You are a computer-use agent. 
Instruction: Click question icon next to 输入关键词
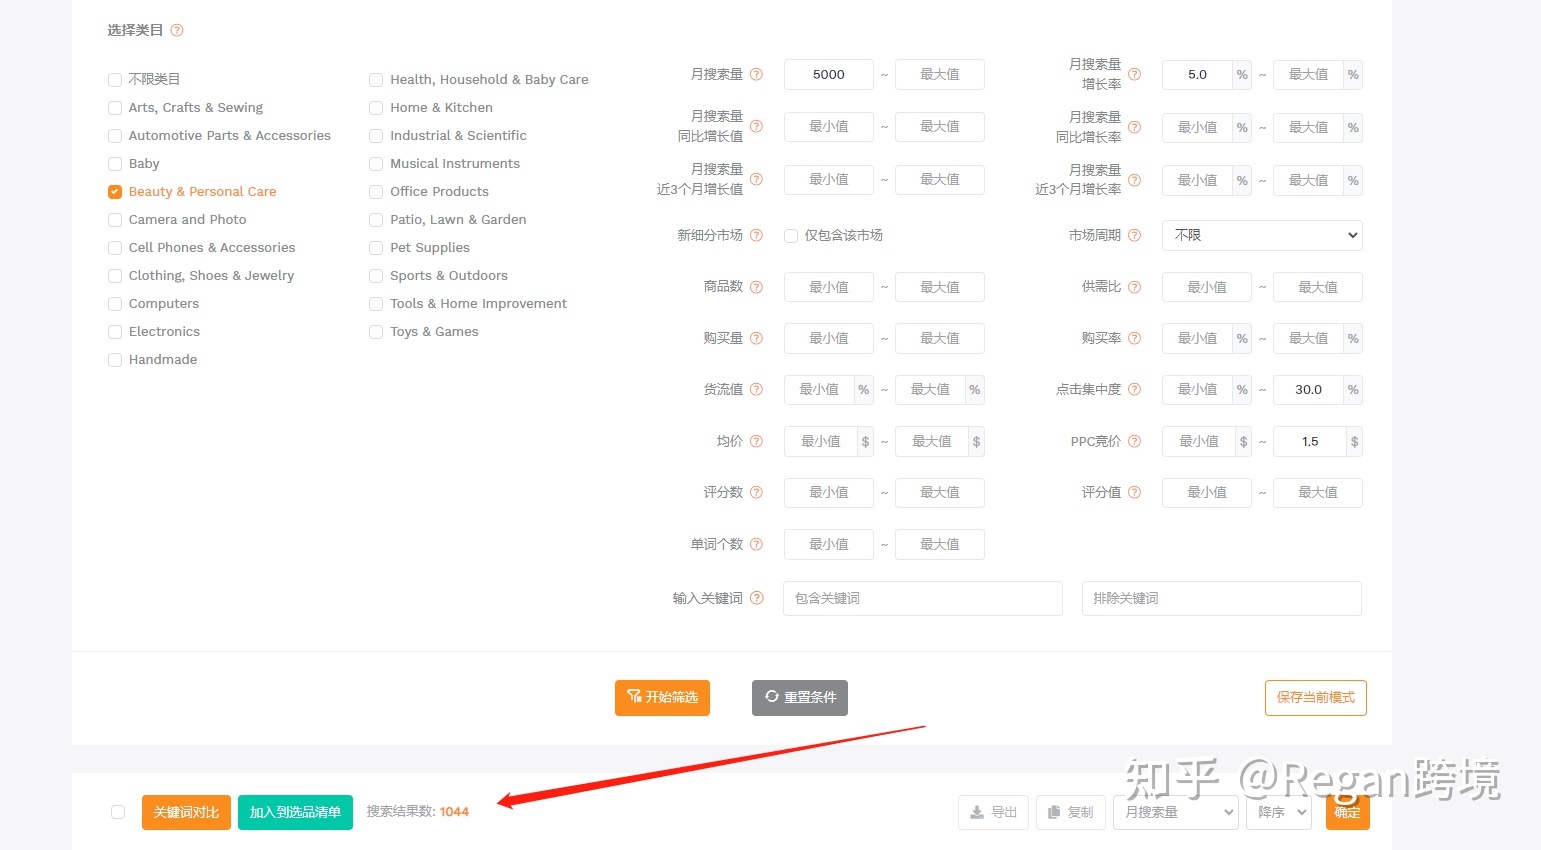pos(756,598)
